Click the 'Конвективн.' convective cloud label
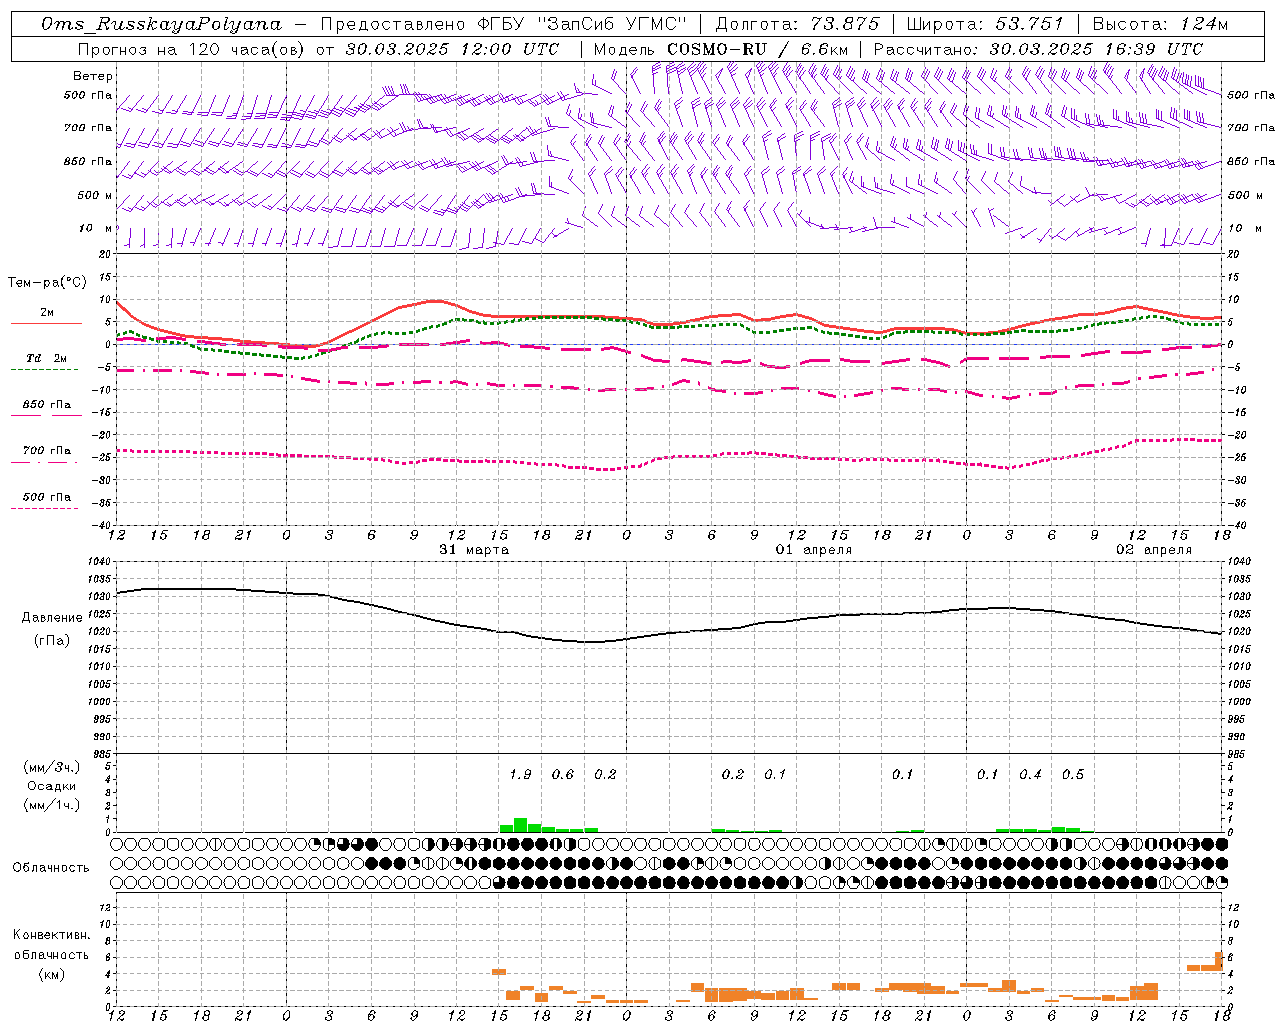 point(52,935)
